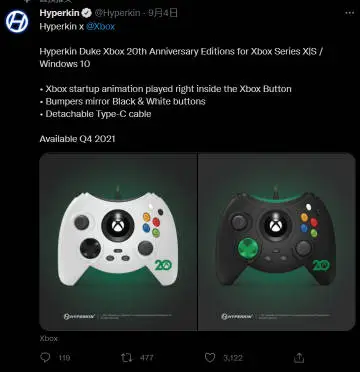Click the Hyperkin display name
The width and height of the screenshot is (360, 372).
click(x=59, y=13)
